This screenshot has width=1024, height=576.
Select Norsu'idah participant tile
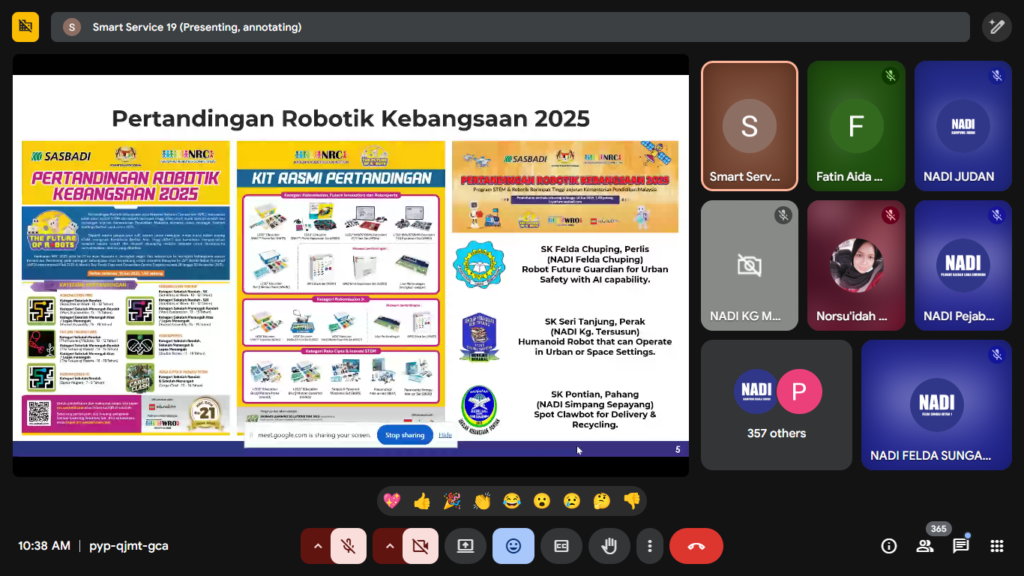pyautogui.click(x=856, y=265)
